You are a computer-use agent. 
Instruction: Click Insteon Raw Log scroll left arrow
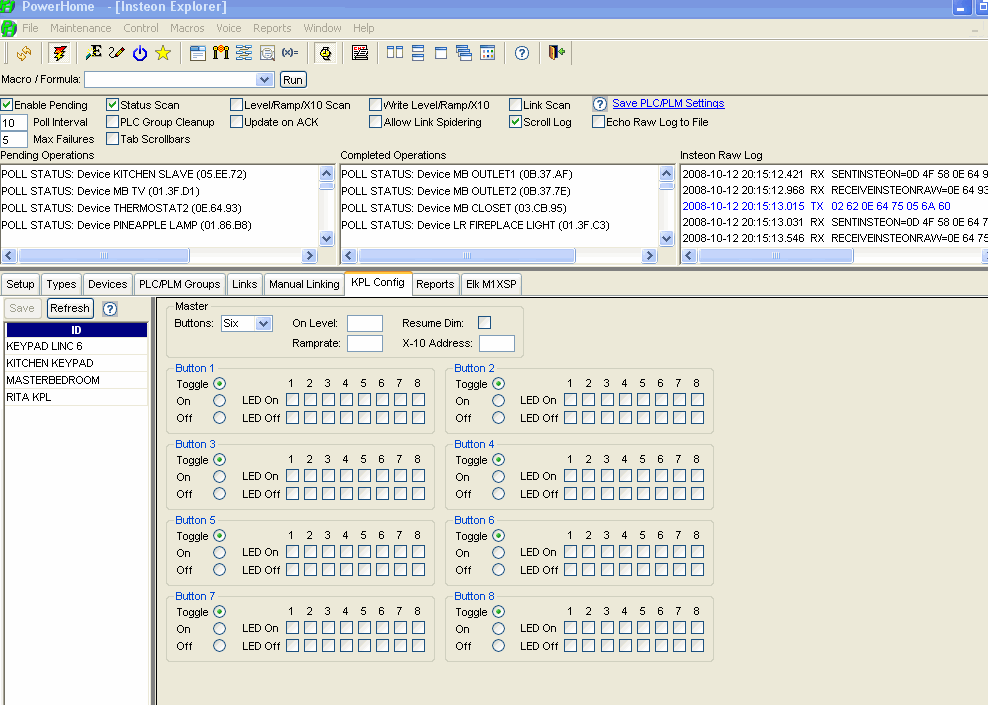point(689,255)
